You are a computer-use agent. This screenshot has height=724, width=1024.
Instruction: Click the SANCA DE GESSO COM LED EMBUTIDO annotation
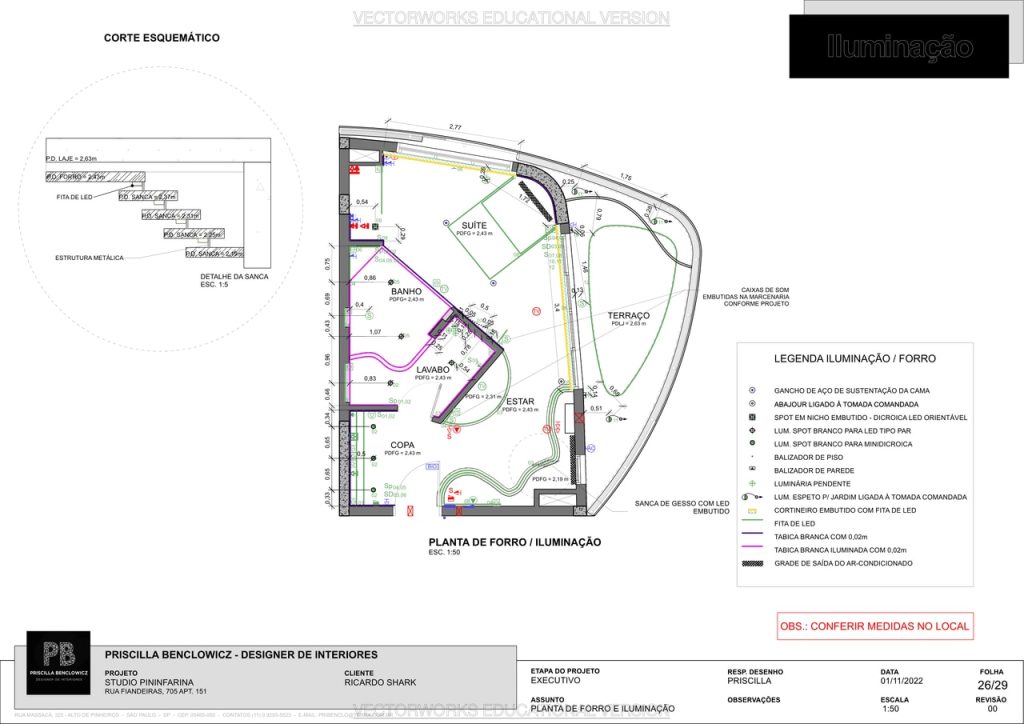(x=682, y=507)
